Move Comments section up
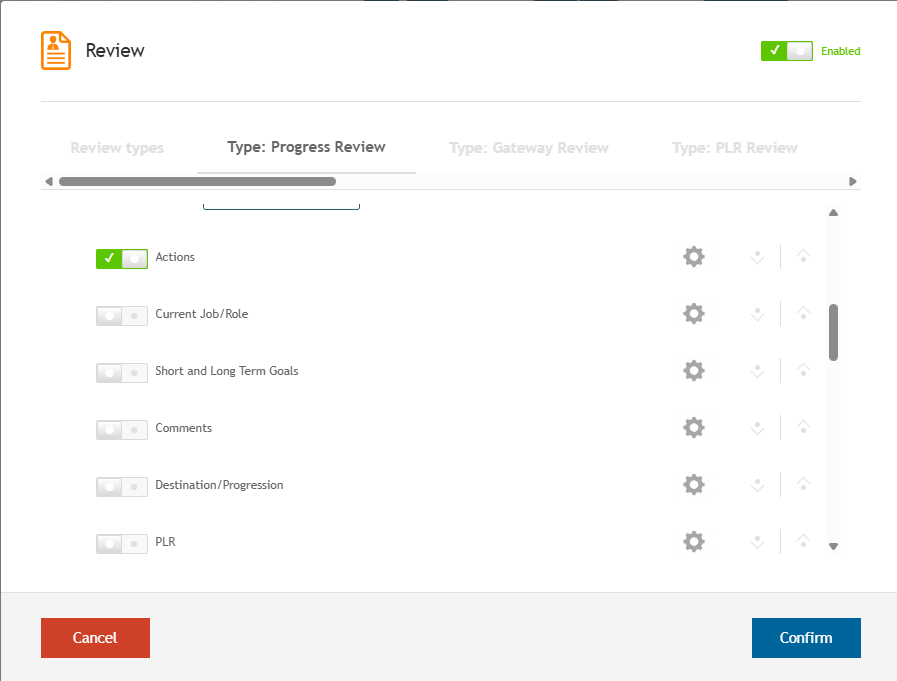 pos(803,427)
